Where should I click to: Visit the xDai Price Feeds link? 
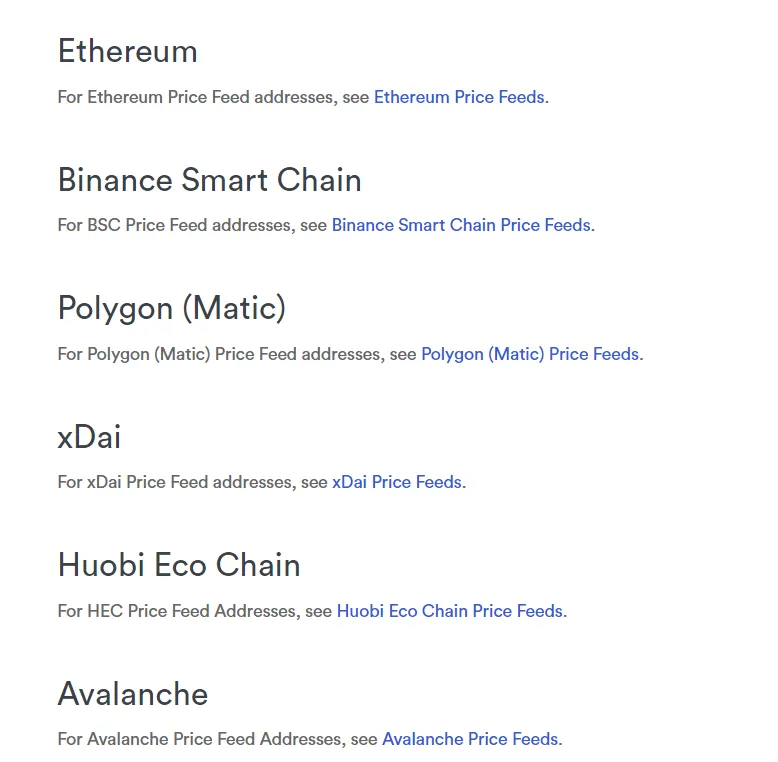pos(397,482)
